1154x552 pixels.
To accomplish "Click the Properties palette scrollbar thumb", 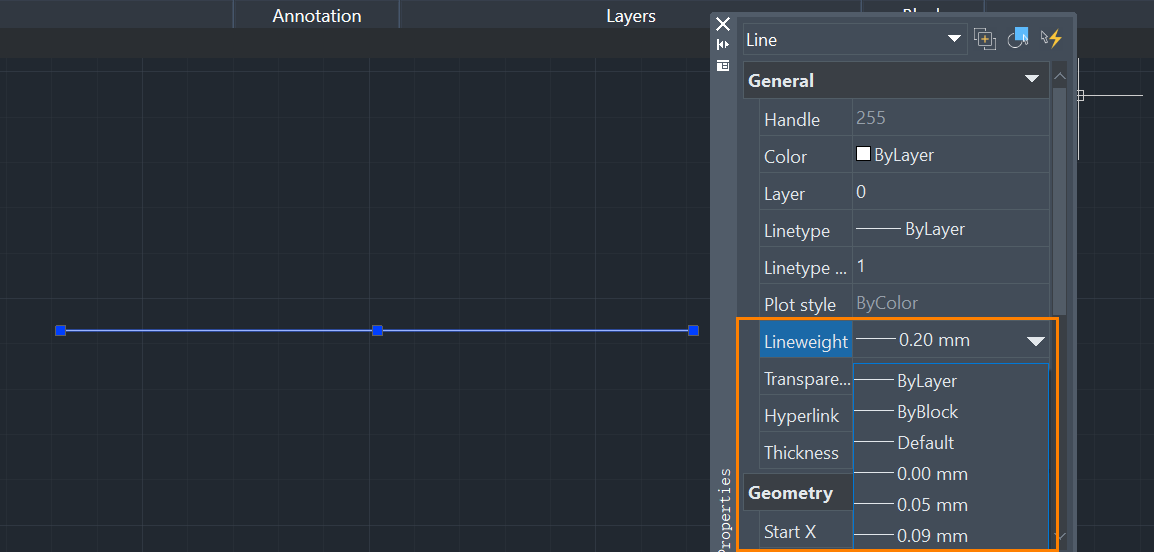I will (x=1059, y=202).
